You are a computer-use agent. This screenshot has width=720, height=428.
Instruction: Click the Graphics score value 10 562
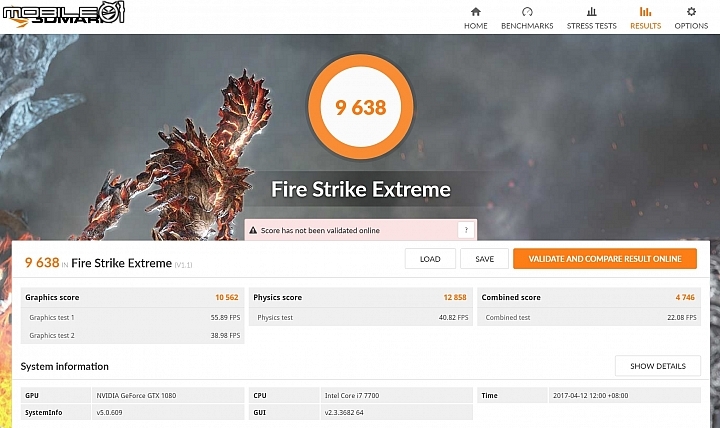tap(227, 298)
